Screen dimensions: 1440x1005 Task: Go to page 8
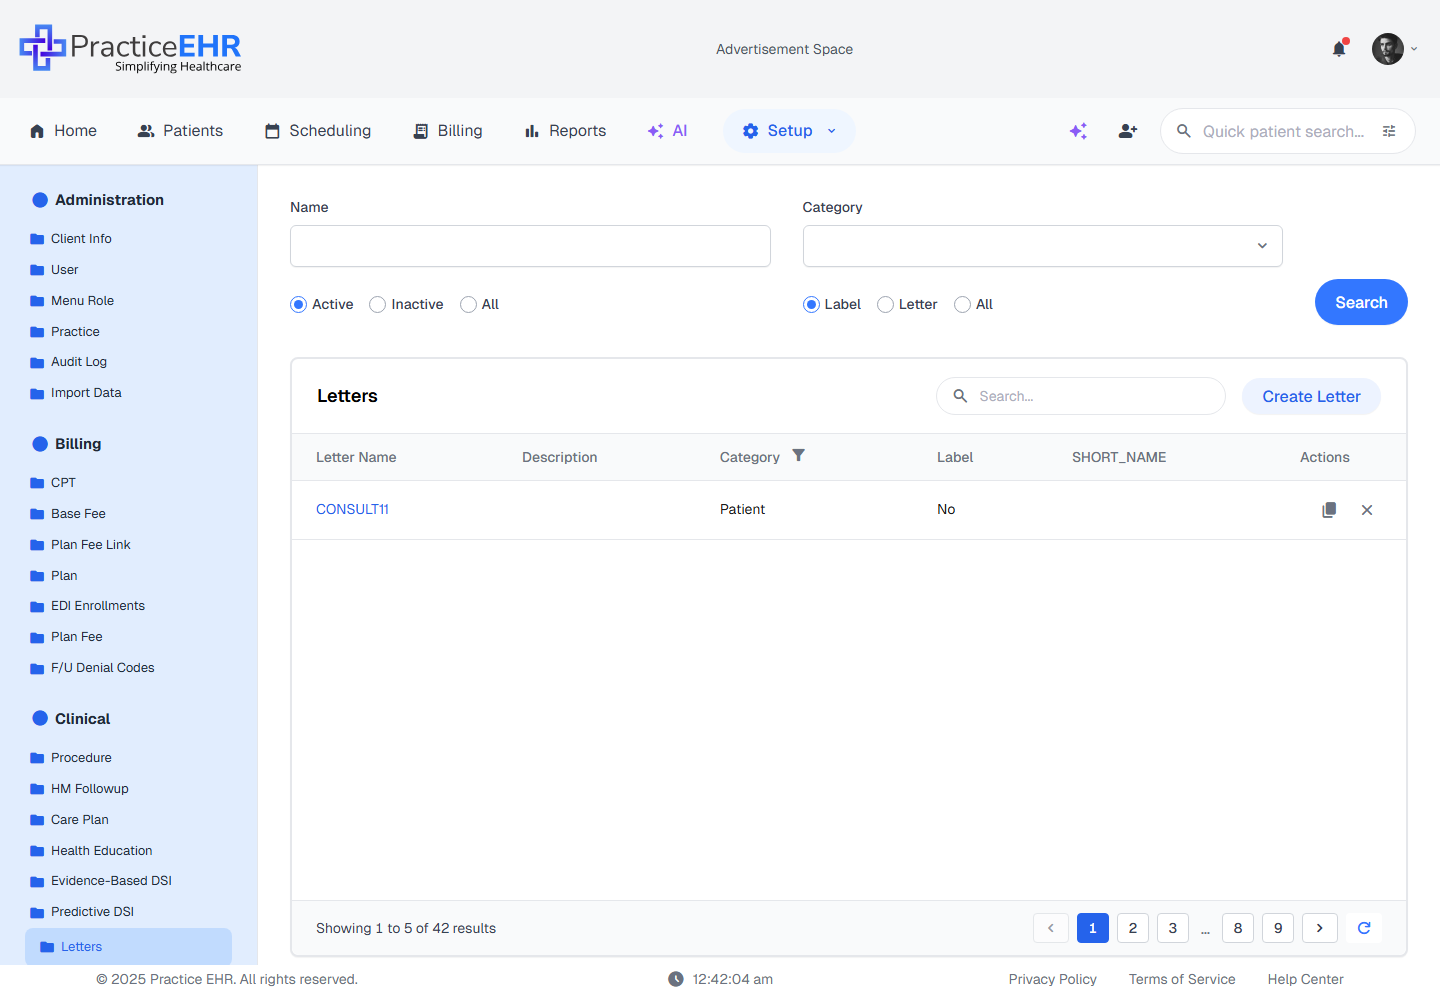pos(1238,928)
